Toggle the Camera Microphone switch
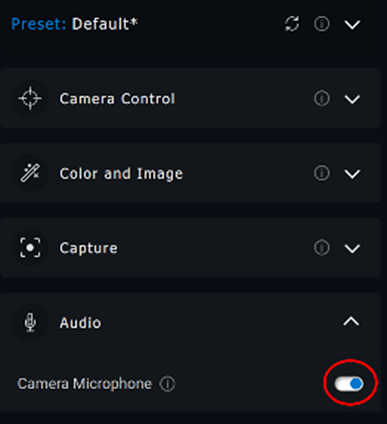The image size is (387, 424). point(349,384)
